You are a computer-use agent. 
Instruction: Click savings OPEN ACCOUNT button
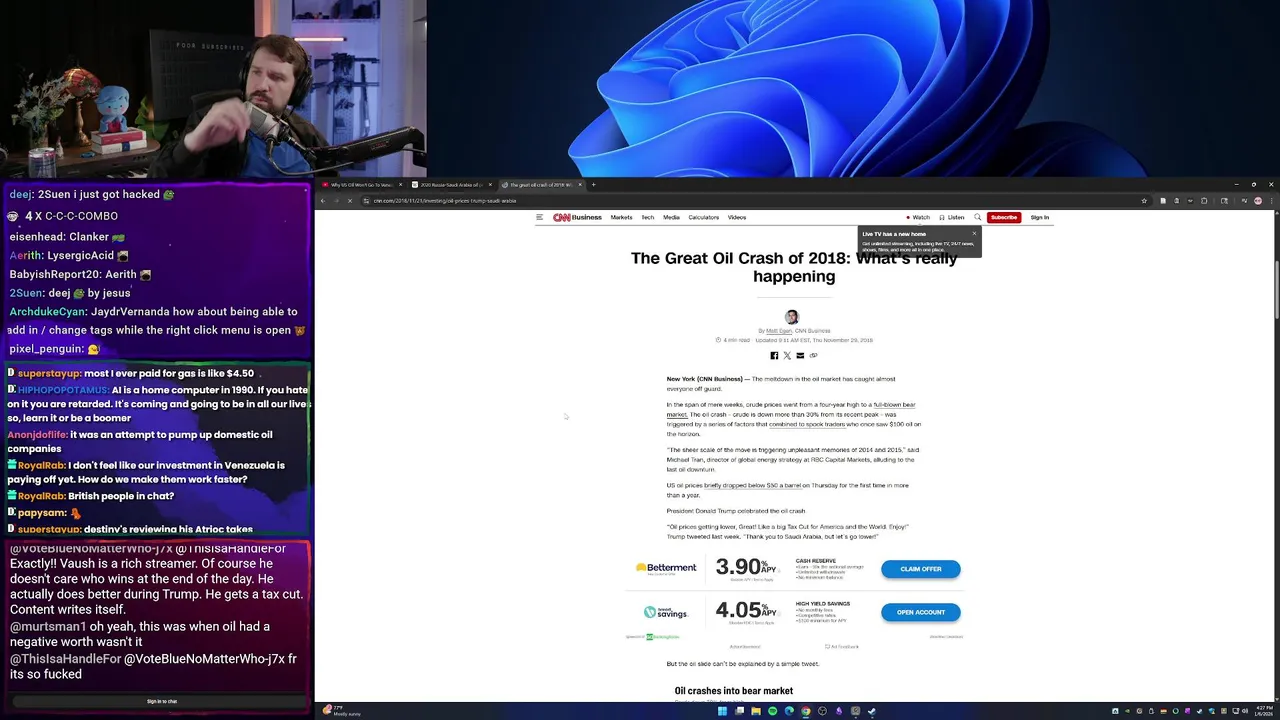[921, 612]
